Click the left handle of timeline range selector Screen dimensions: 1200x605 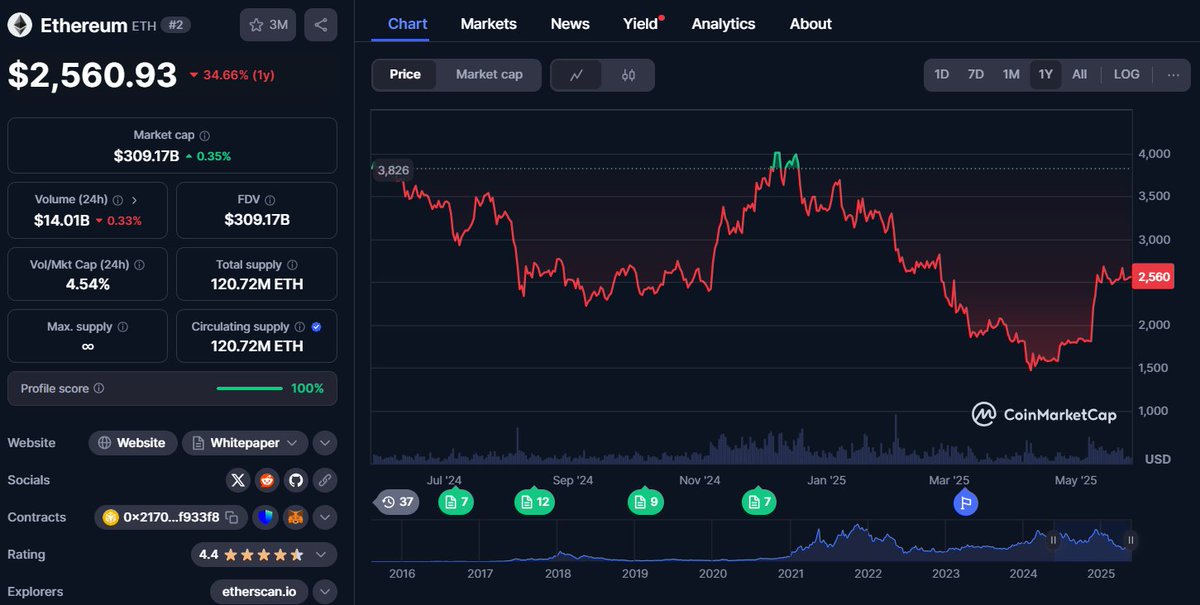tap(1053, 540)
